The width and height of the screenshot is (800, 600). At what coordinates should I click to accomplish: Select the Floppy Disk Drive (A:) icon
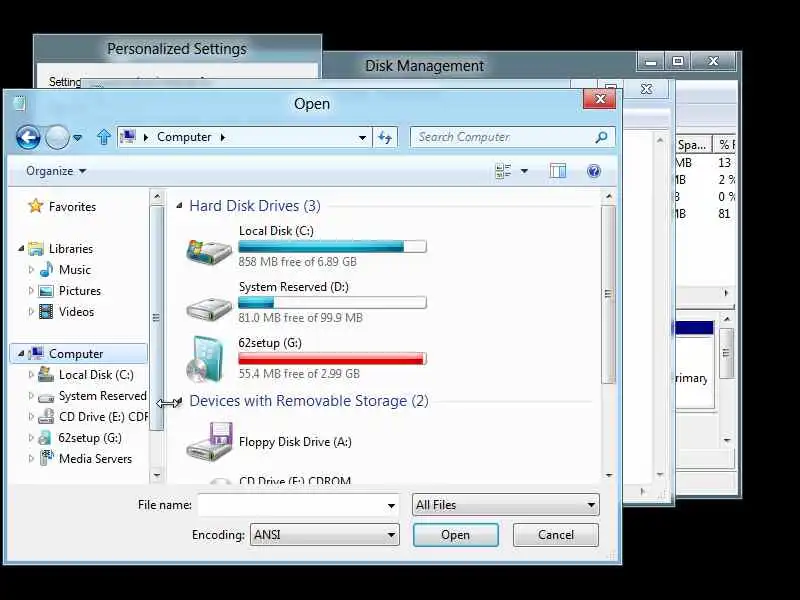210,442
